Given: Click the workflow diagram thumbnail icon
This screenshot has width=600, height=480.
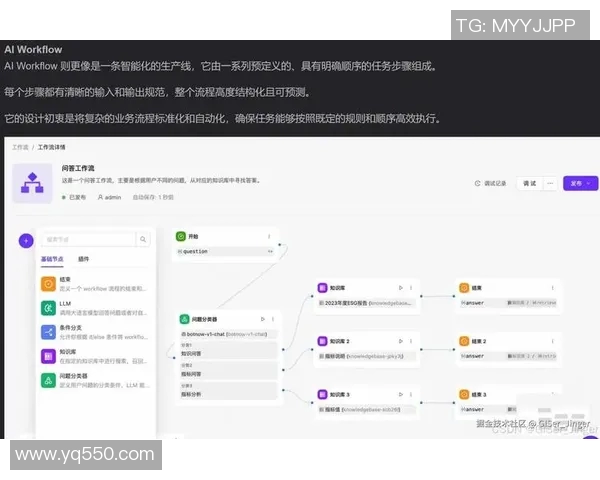Looking at the screenshot, I should coord(32,183).
